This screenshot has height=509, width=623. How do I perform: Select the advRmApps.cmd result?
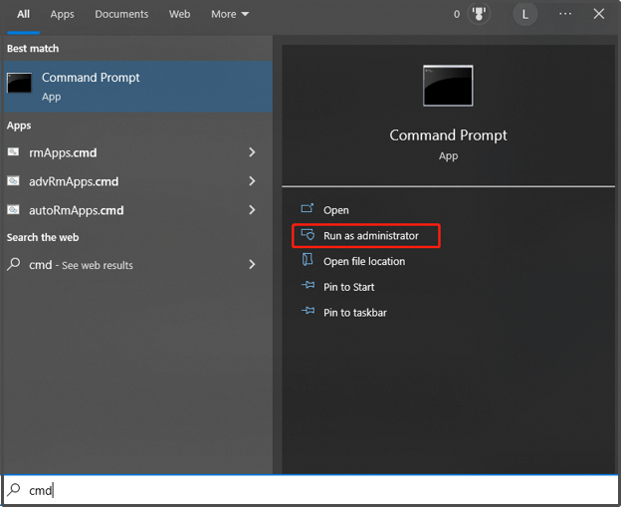[138, 181]
